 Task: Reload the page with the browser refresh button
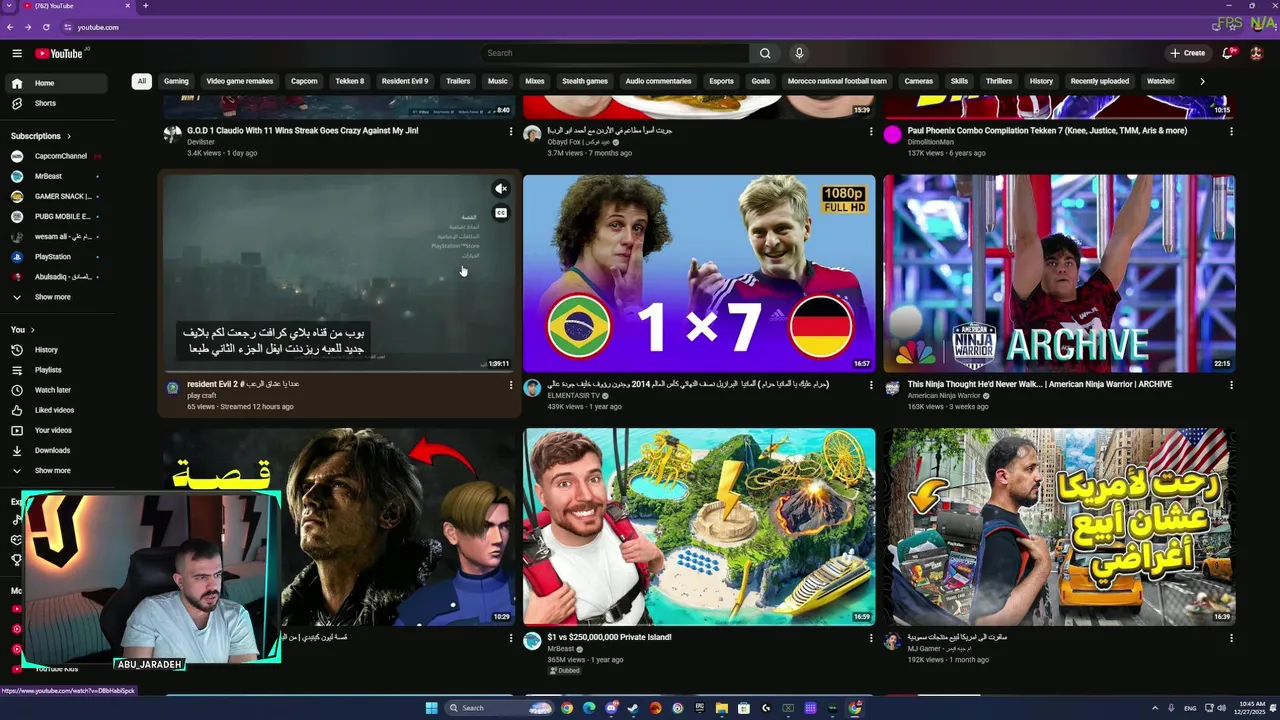tap(46, 27)
